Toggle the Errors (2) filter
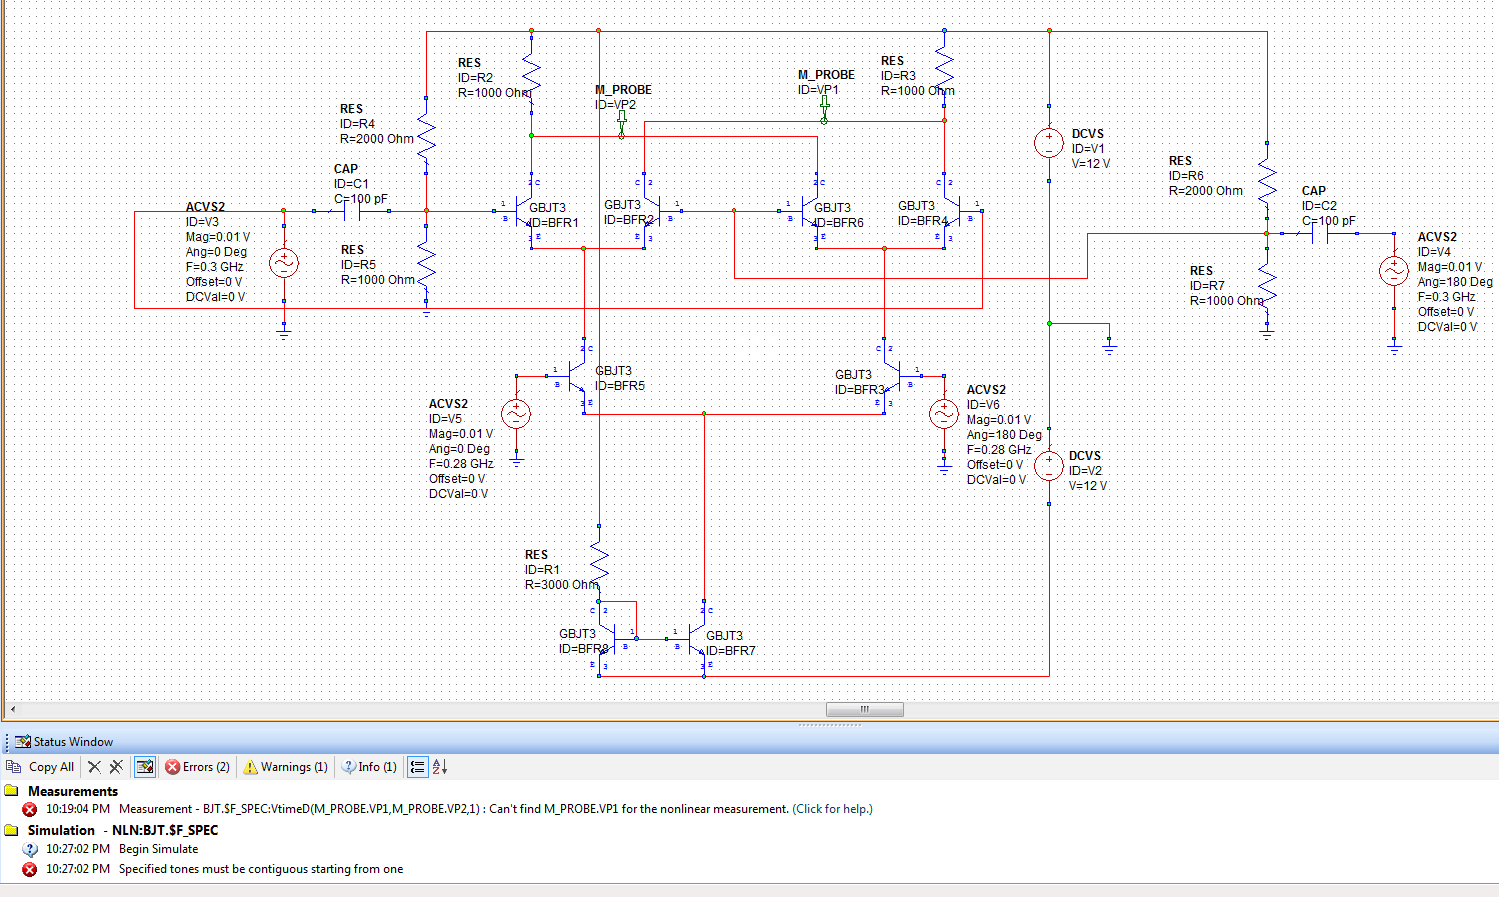This screenshot has width=1499, height=897. (x=197, y=767)
